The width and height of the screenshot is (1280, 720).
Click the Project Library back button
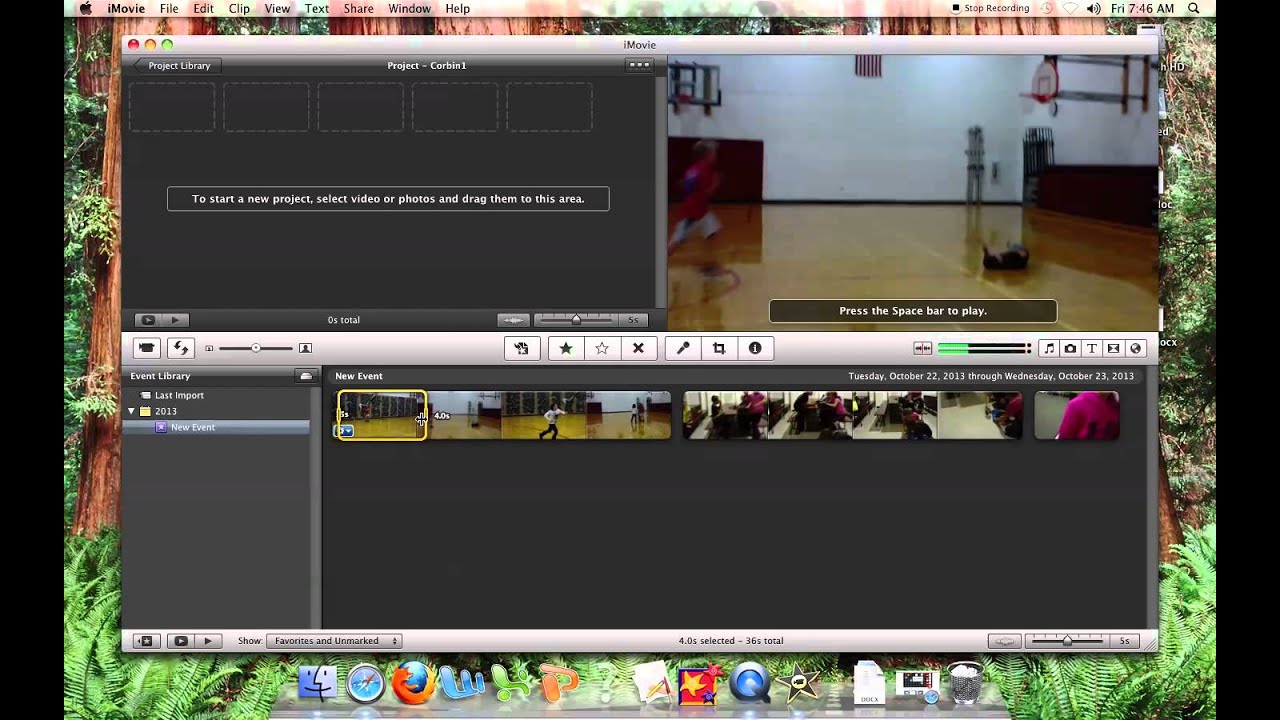click(178, 65)
